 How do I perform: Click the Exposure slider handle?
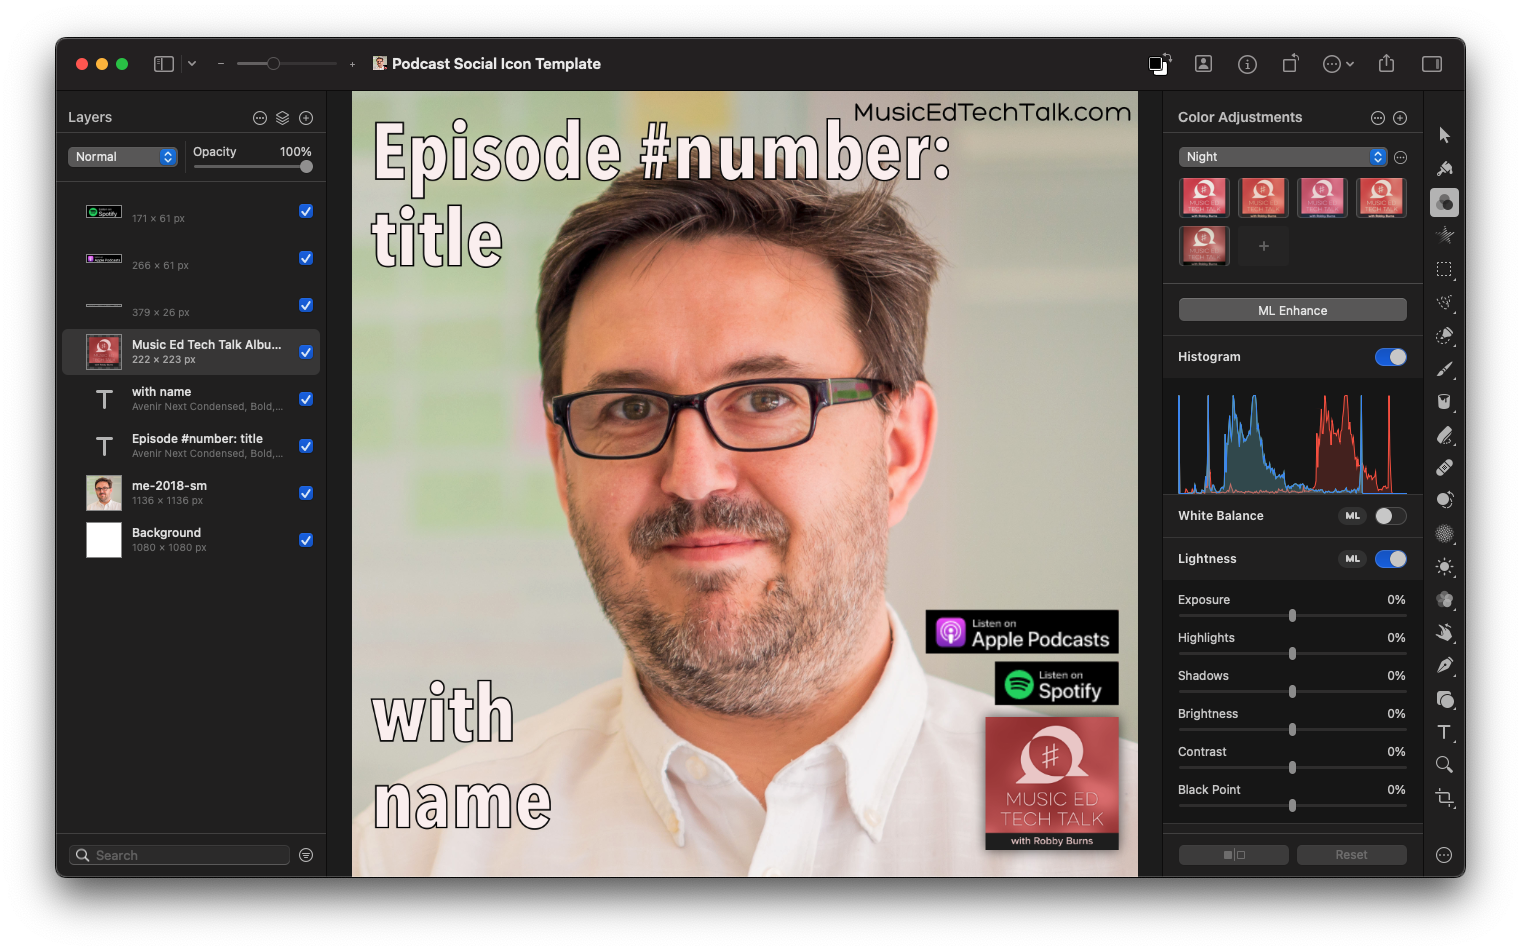click(1292, 616)
